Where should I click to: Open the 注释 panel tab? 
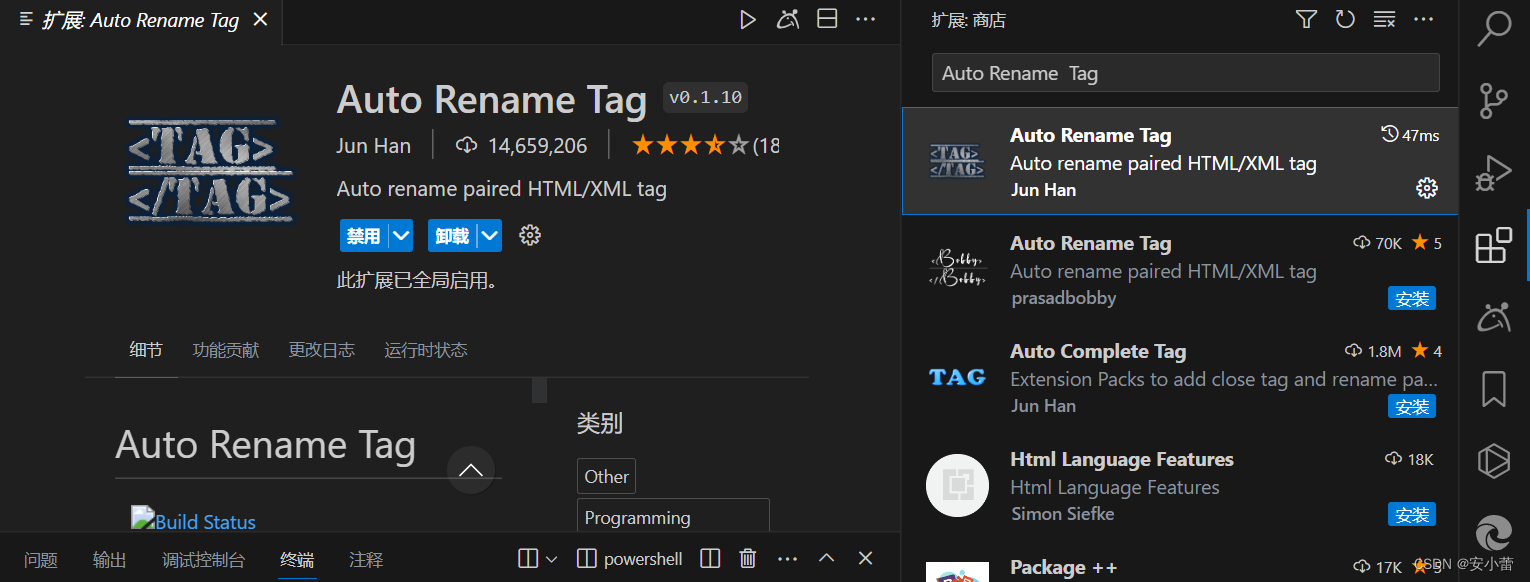pyautogui.click(x=366, y=560)
